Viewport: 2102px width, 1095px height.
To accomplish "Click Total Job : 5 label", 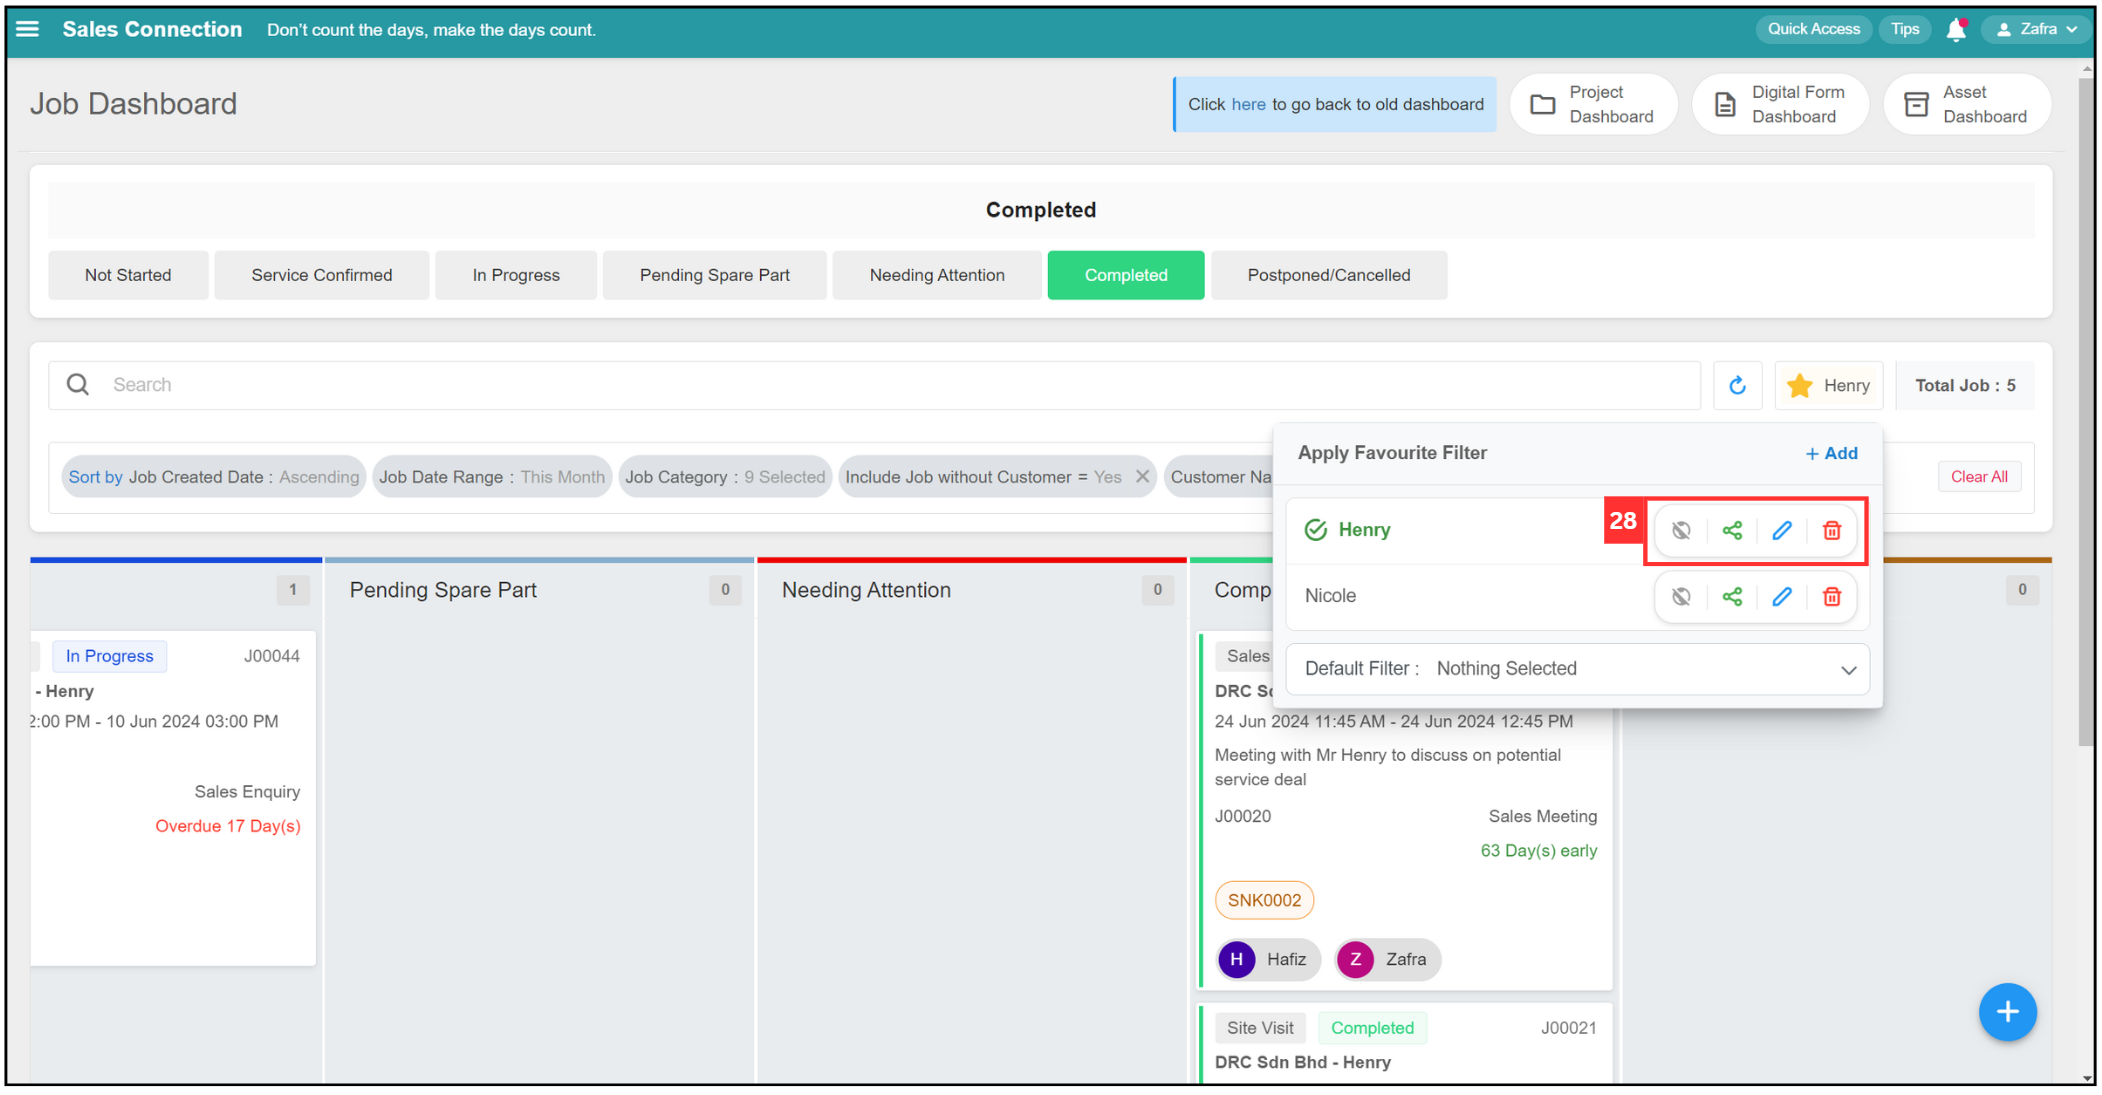I will click(1964, 385).
